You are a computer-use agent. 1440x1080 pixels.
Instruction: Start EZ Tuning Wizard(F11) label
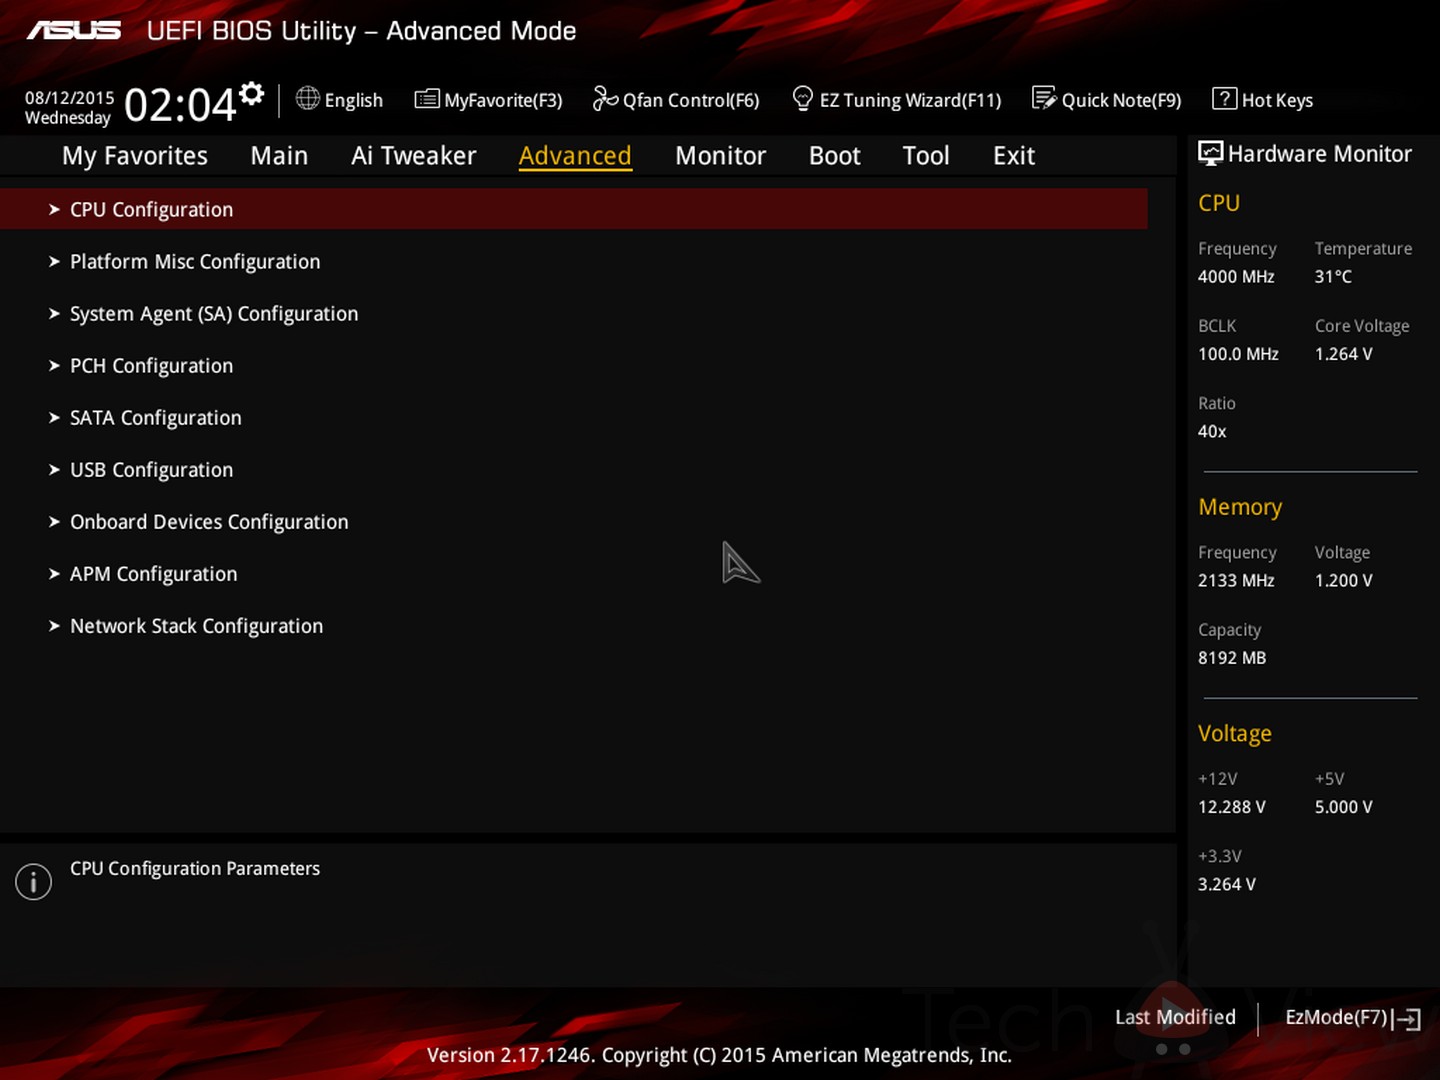click(x=910, y=100)
